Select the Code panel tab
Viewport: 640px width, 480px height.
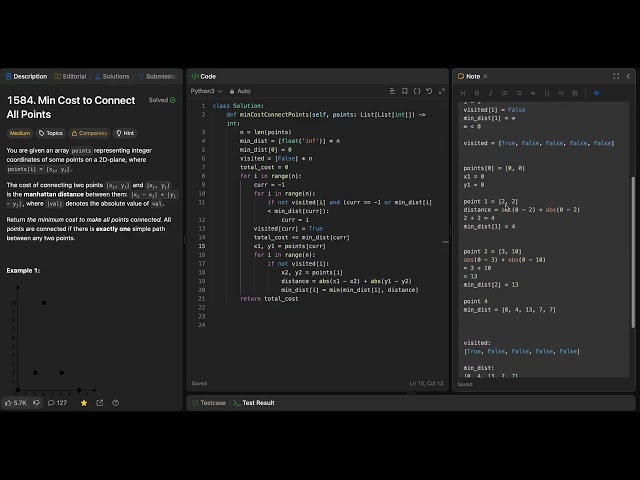pyautogui.click(x=204, y=76)
